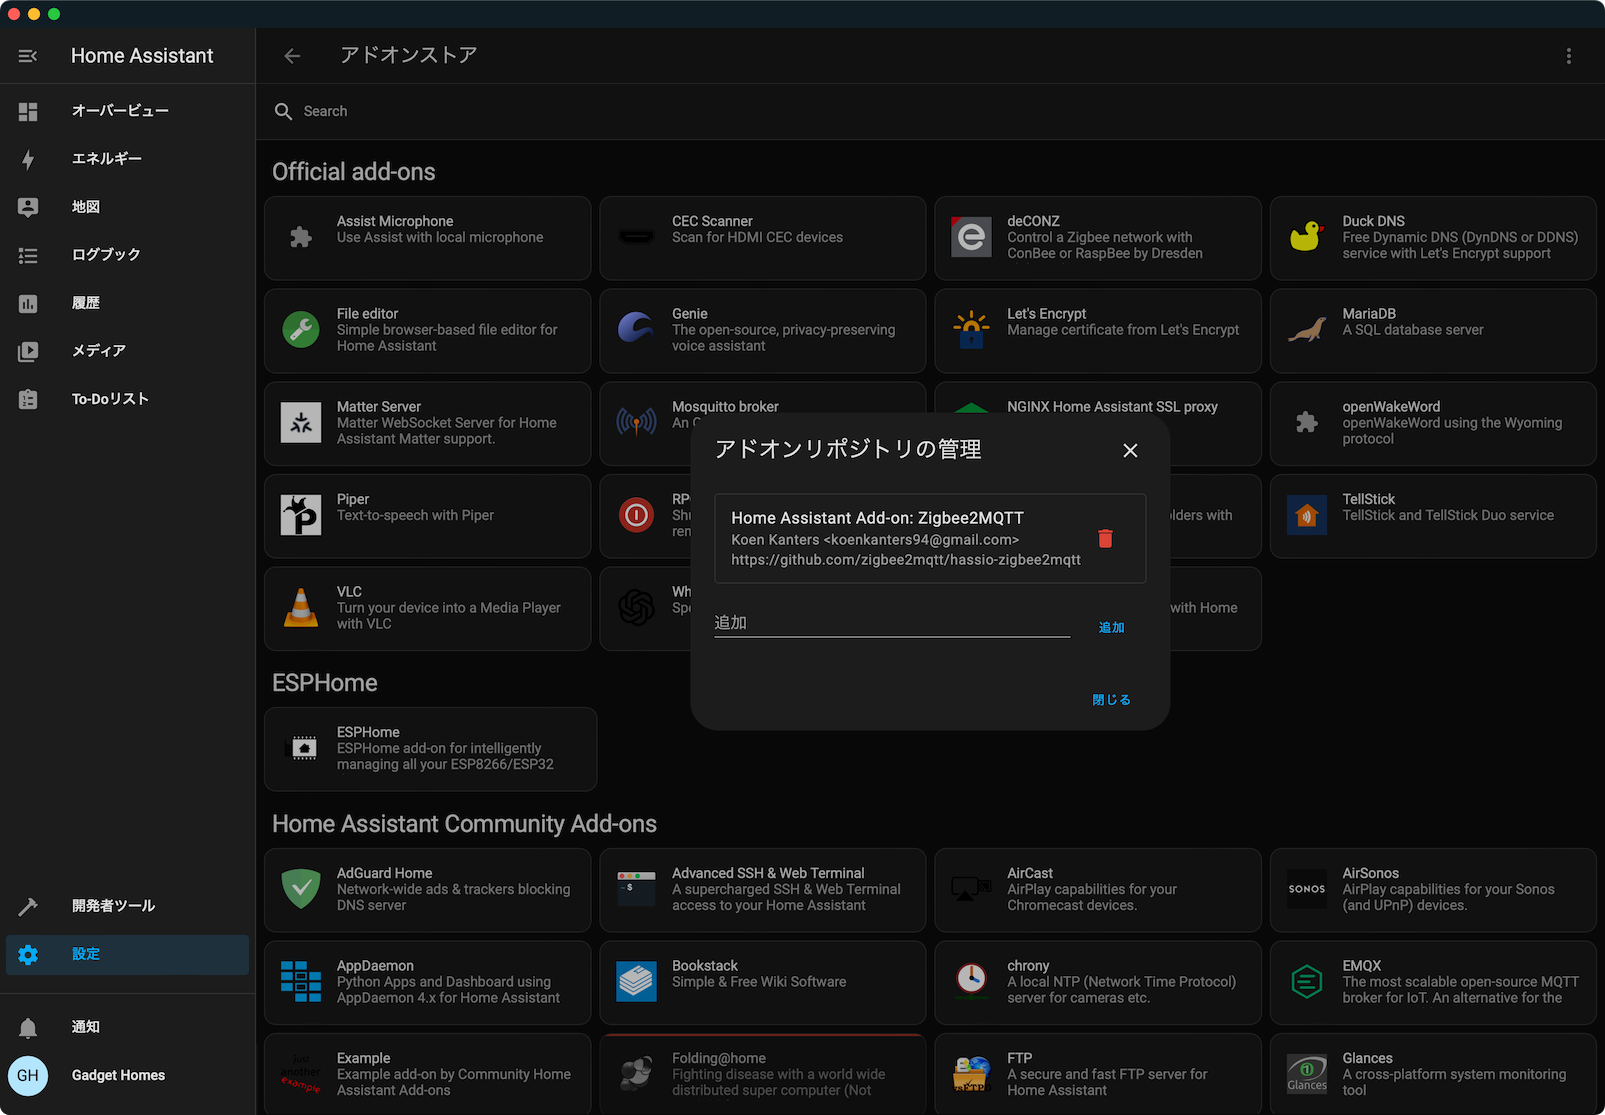Viewport: 1605px width, 1115px height.
Task: Open the three-dot overflow menu
Action: coord(1568,56)
